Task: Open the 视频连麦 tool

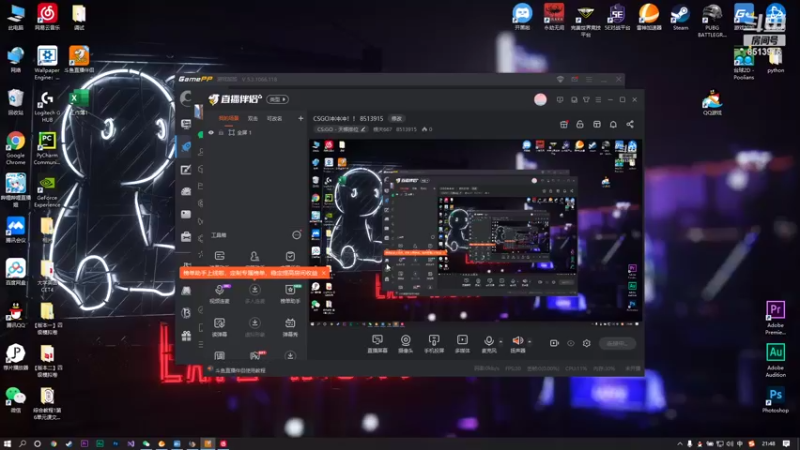Action: [x=219, y=294]
